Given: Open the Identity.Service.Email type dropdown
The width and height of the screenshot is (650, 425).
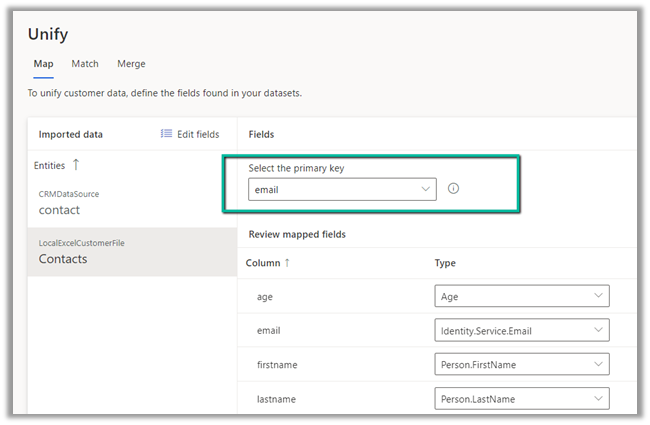Looking at the screenshot, I should (x=522, y=330).
